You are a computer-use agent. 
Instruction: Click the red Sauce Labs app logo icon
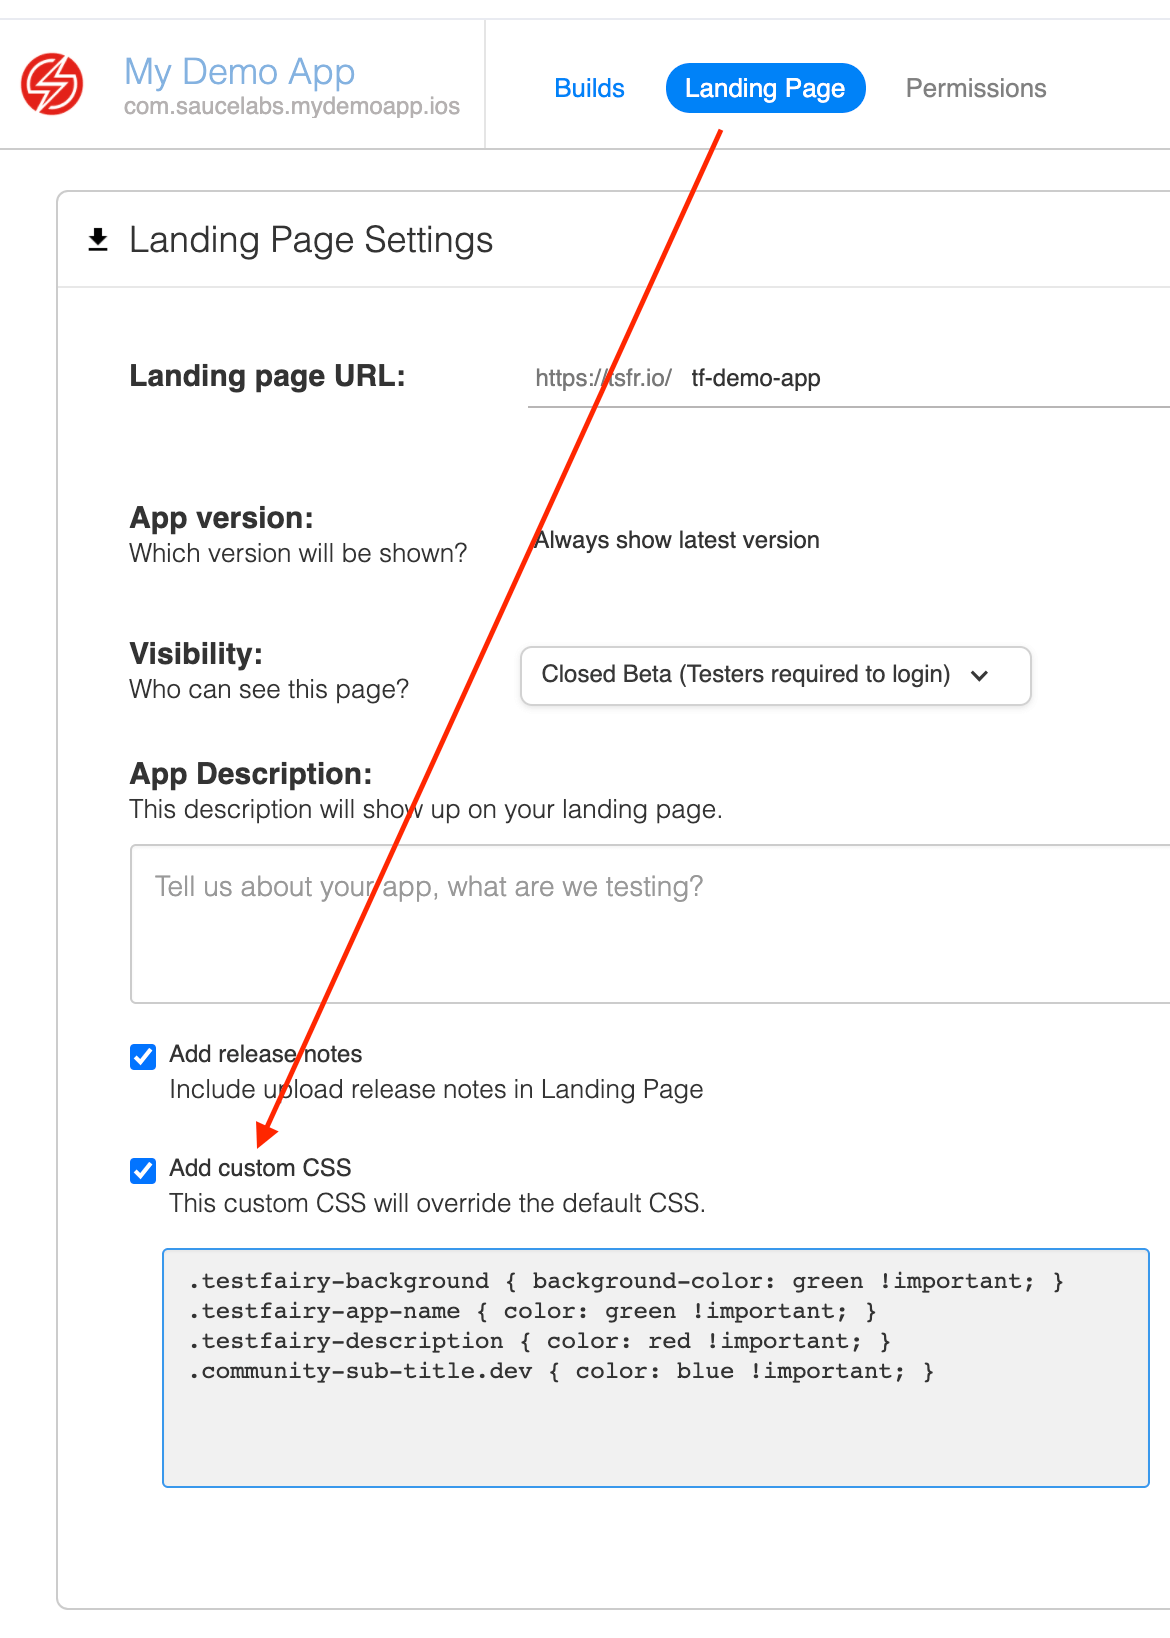(53, 84)
